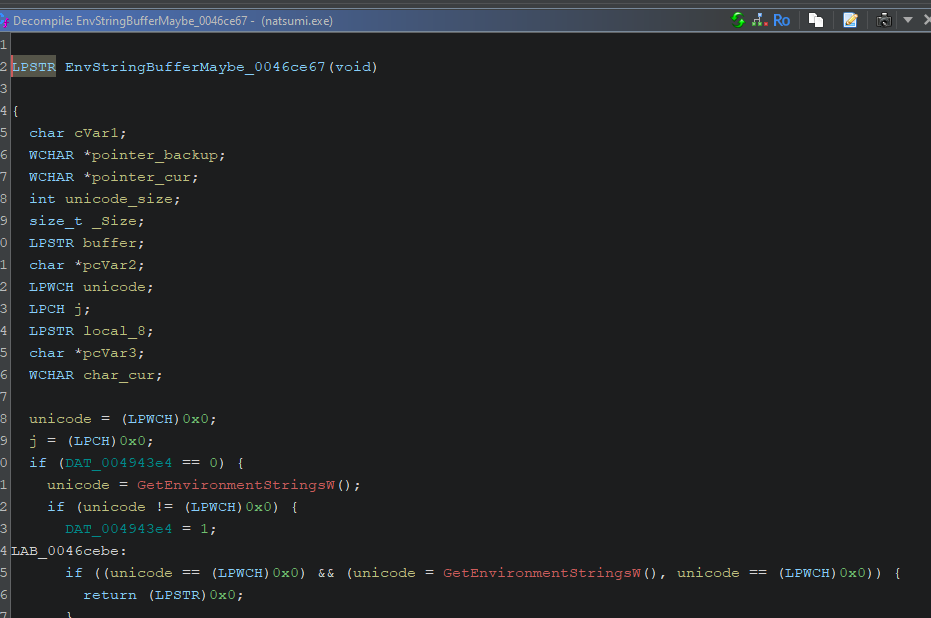Image resolution: width=931 pixels, height=618 pixels.
Task: Close the Decompile panel
Action: pos(924,20)
